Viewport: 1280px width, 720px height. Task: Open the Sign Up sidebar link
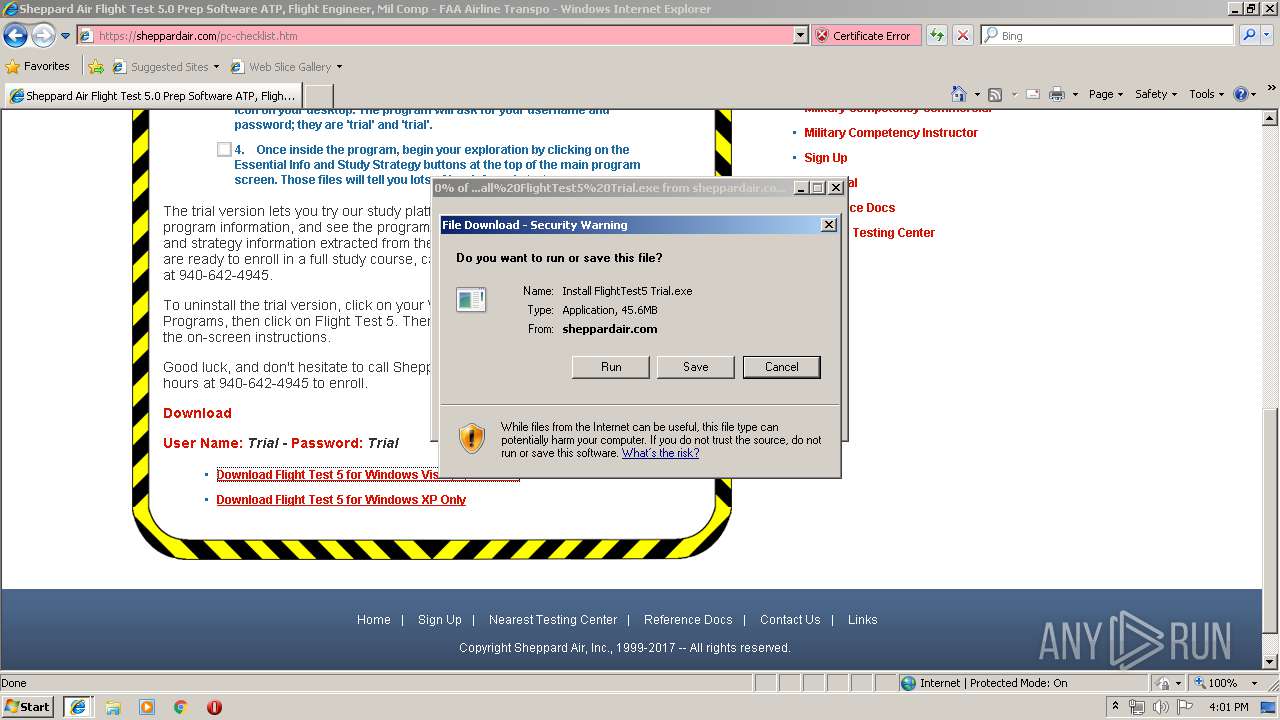826,157
